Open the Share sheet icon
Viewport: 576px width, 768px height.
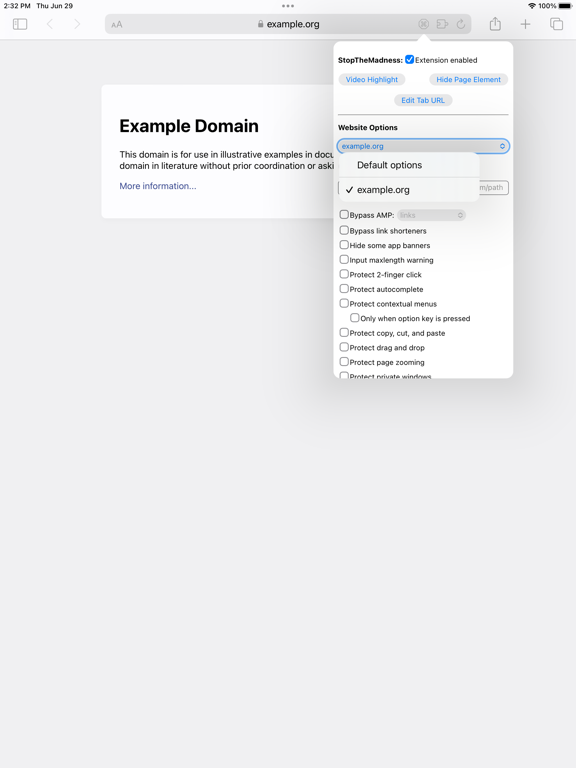tap(495, 24)
